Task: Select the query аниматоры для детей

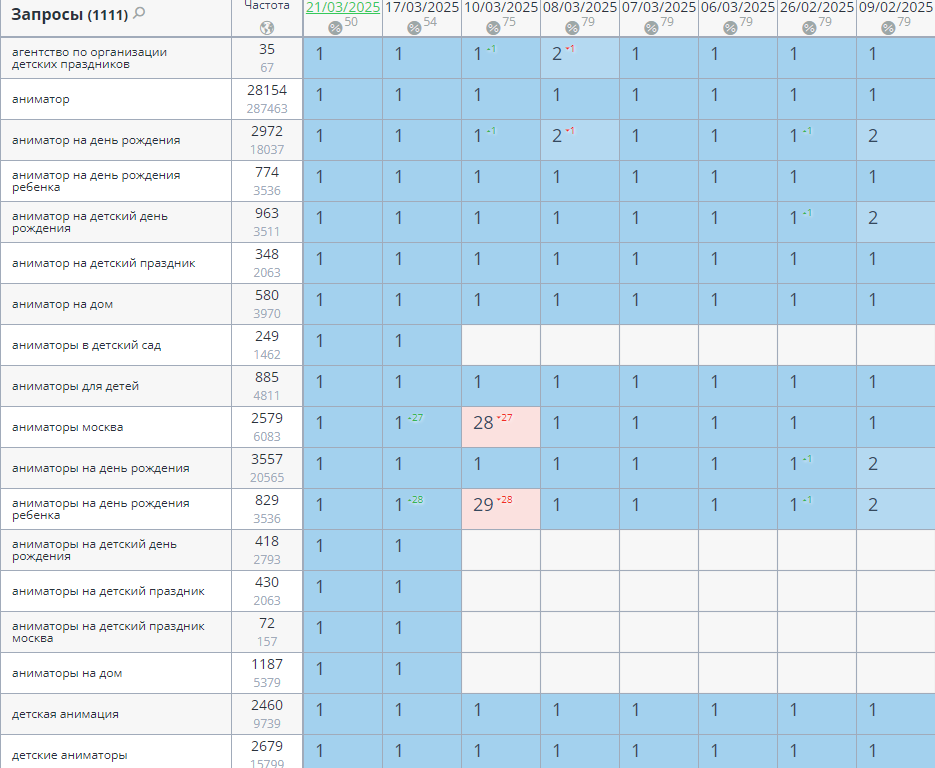Action: click(x=75, y=386)
